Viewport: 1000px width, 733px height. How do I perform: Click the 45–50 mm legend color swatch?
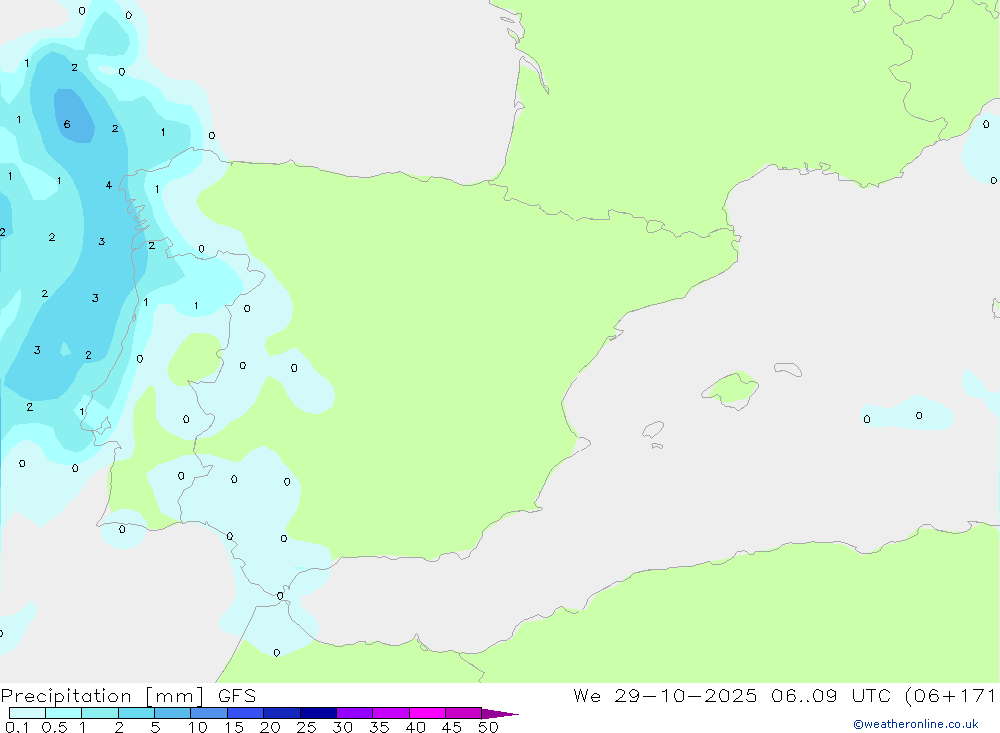pos(463,713)
